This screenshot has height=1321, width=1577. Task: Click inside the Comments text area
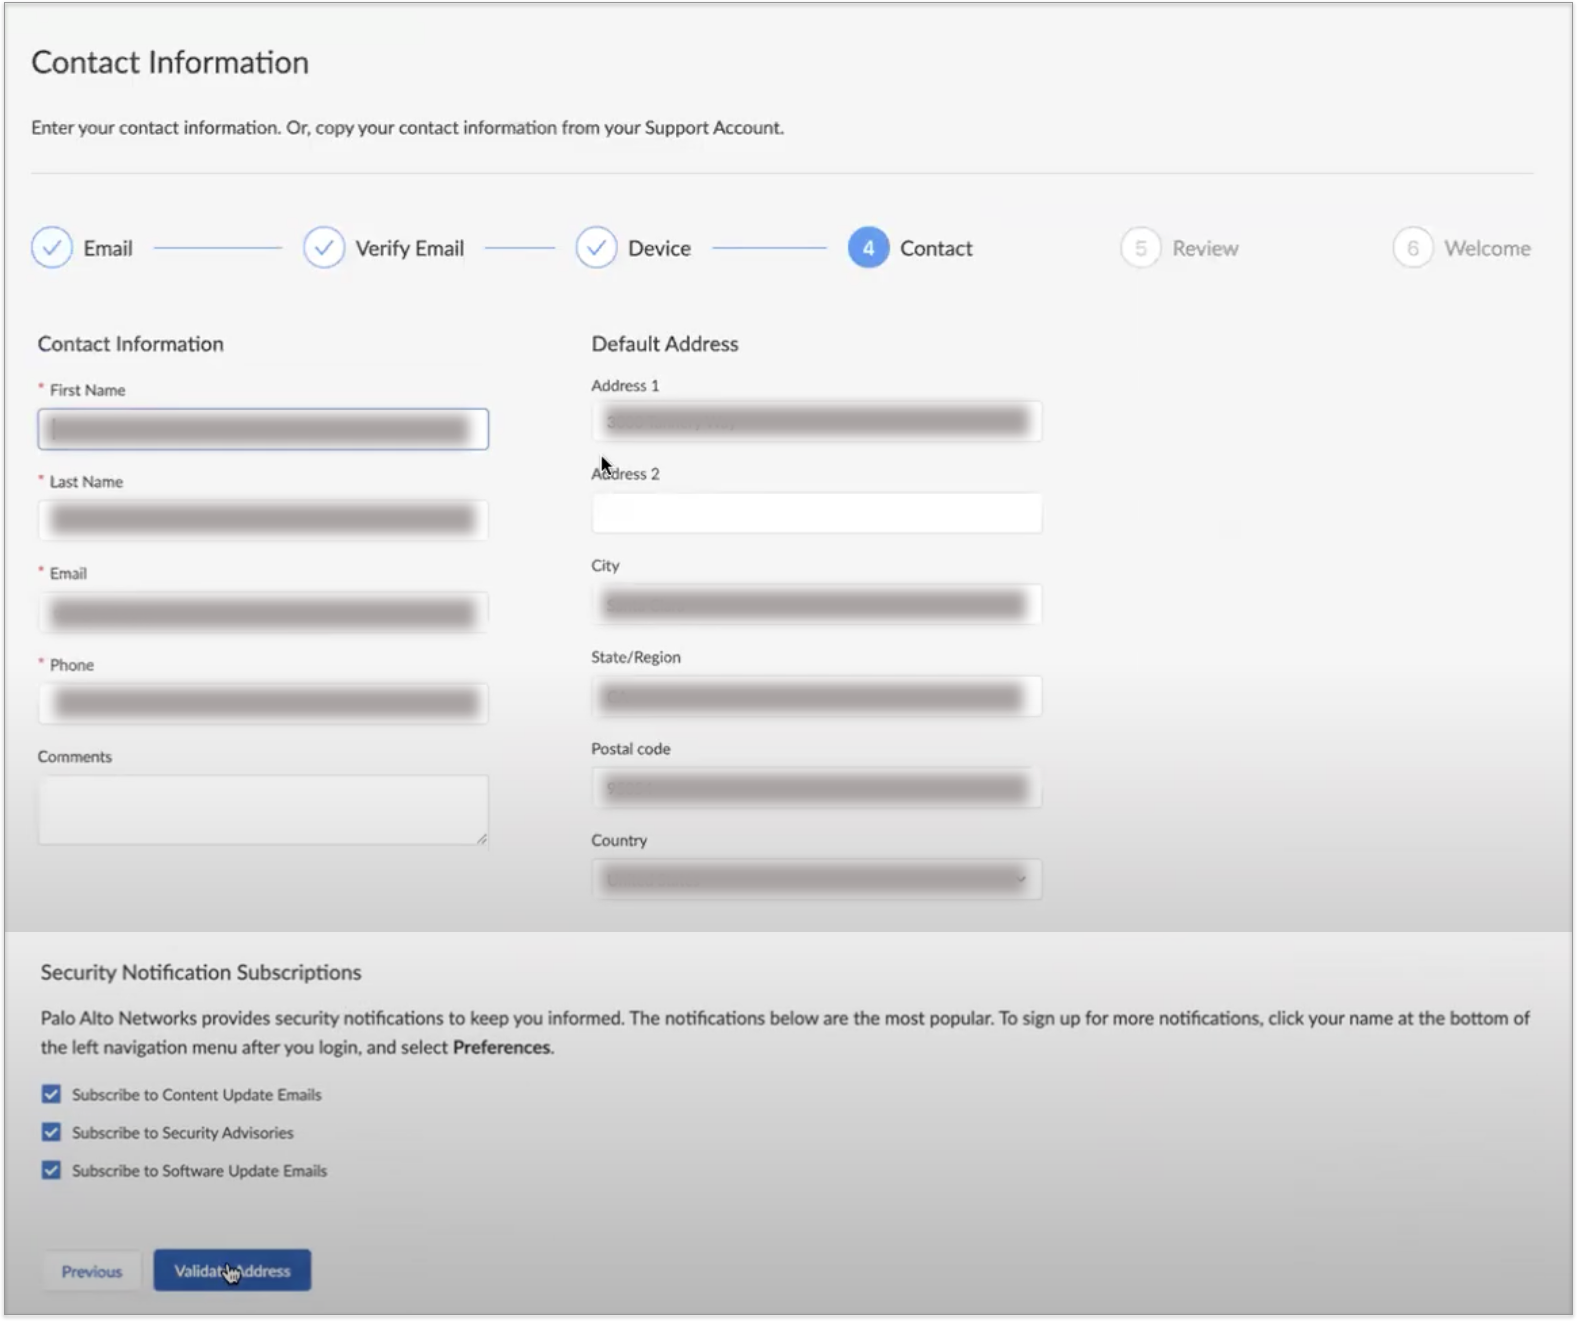(262, 809)
